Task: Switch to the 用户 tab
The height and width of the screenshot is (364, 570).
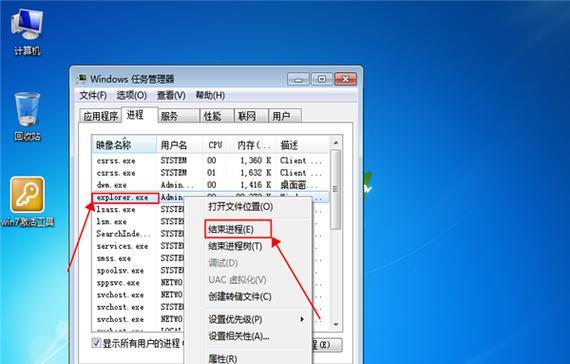Action: click(285, 116)
